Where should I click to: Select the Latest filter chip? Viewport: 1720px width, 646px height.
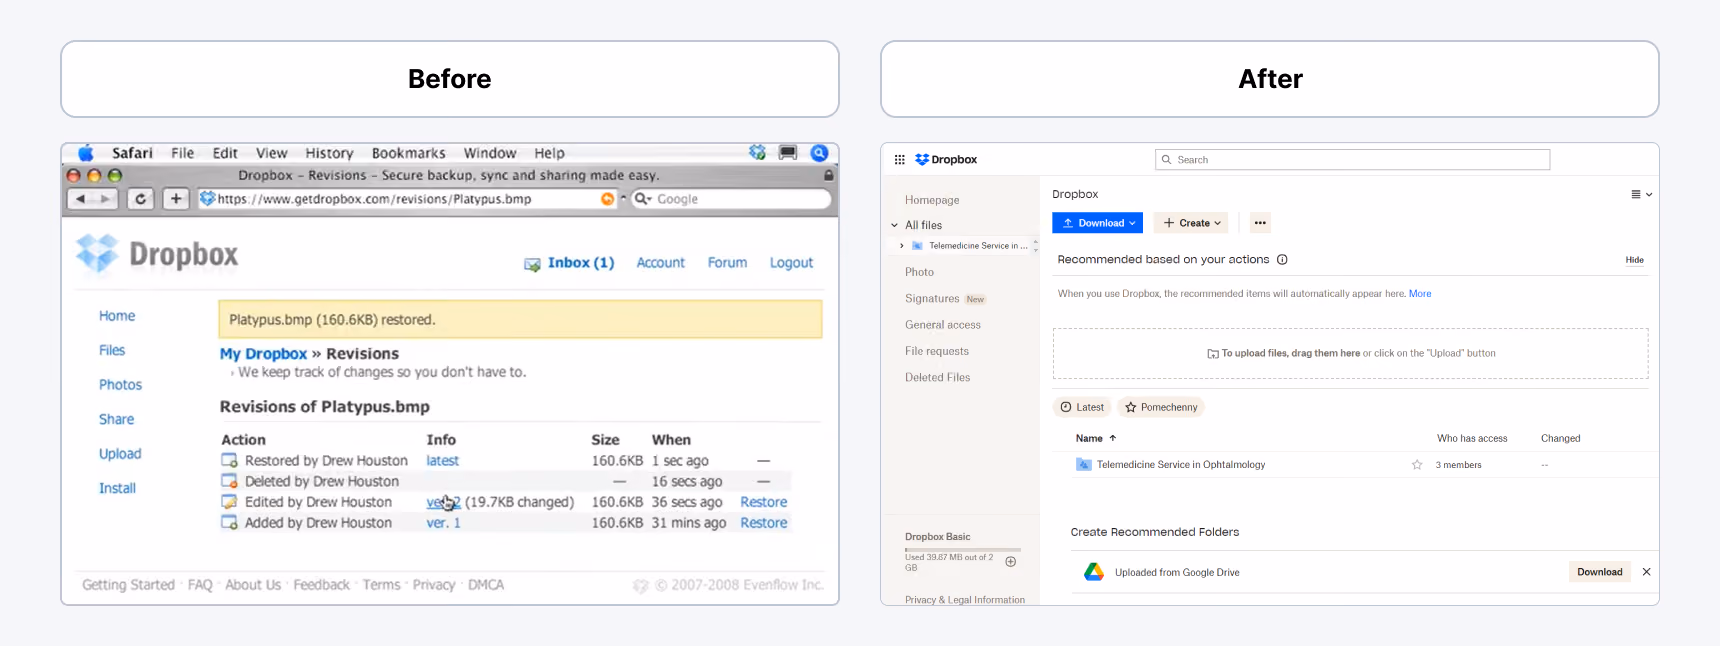(1082, 407)
